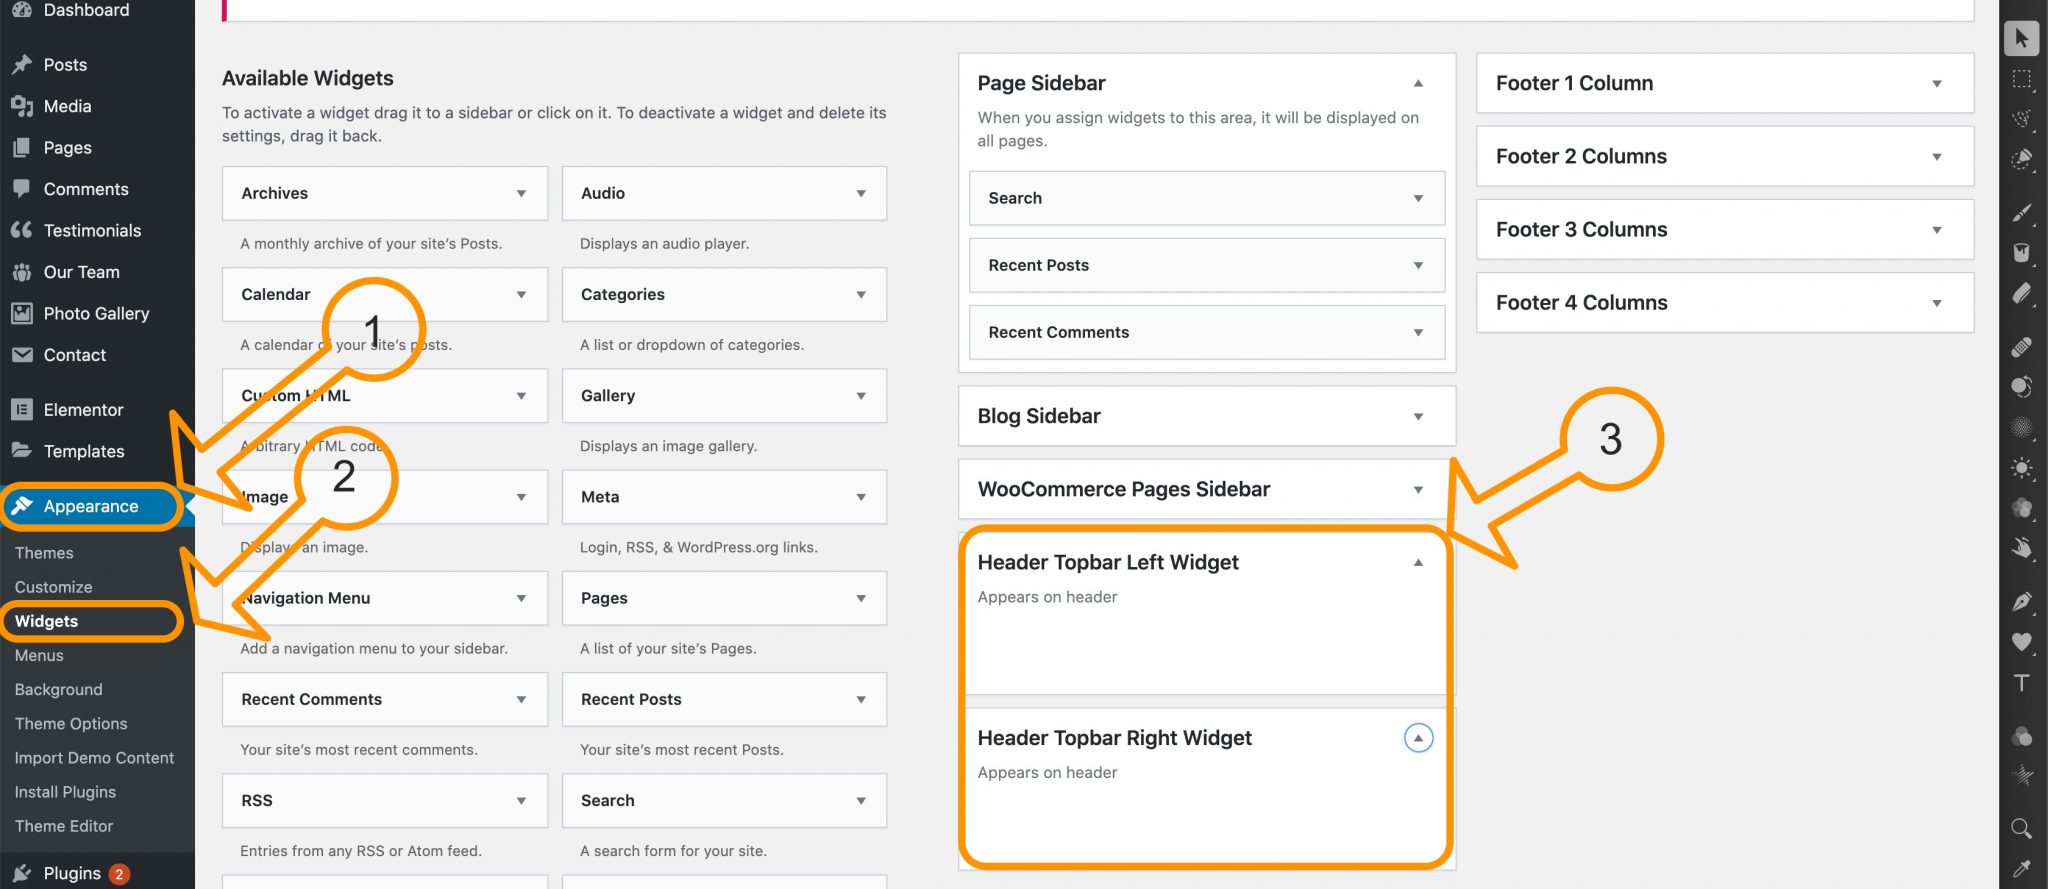
Task: Expand the Footer 3 Columns area
Action: click(1937, 229)
